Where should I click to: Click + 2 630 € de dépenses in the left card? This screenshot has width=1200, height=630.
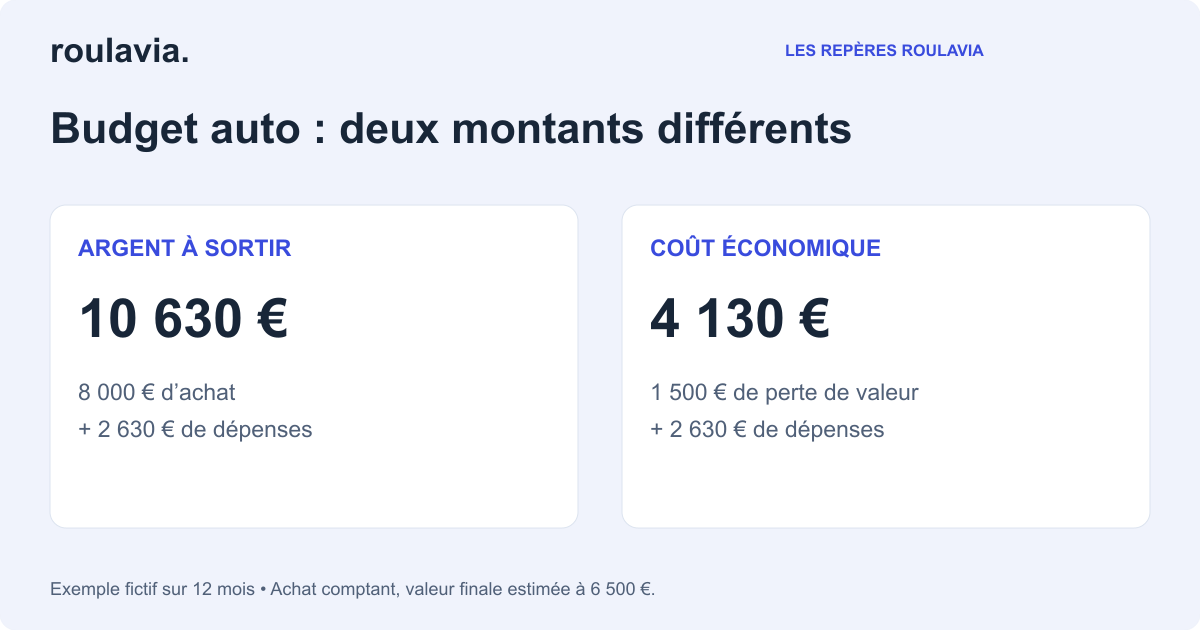point(195,429)
